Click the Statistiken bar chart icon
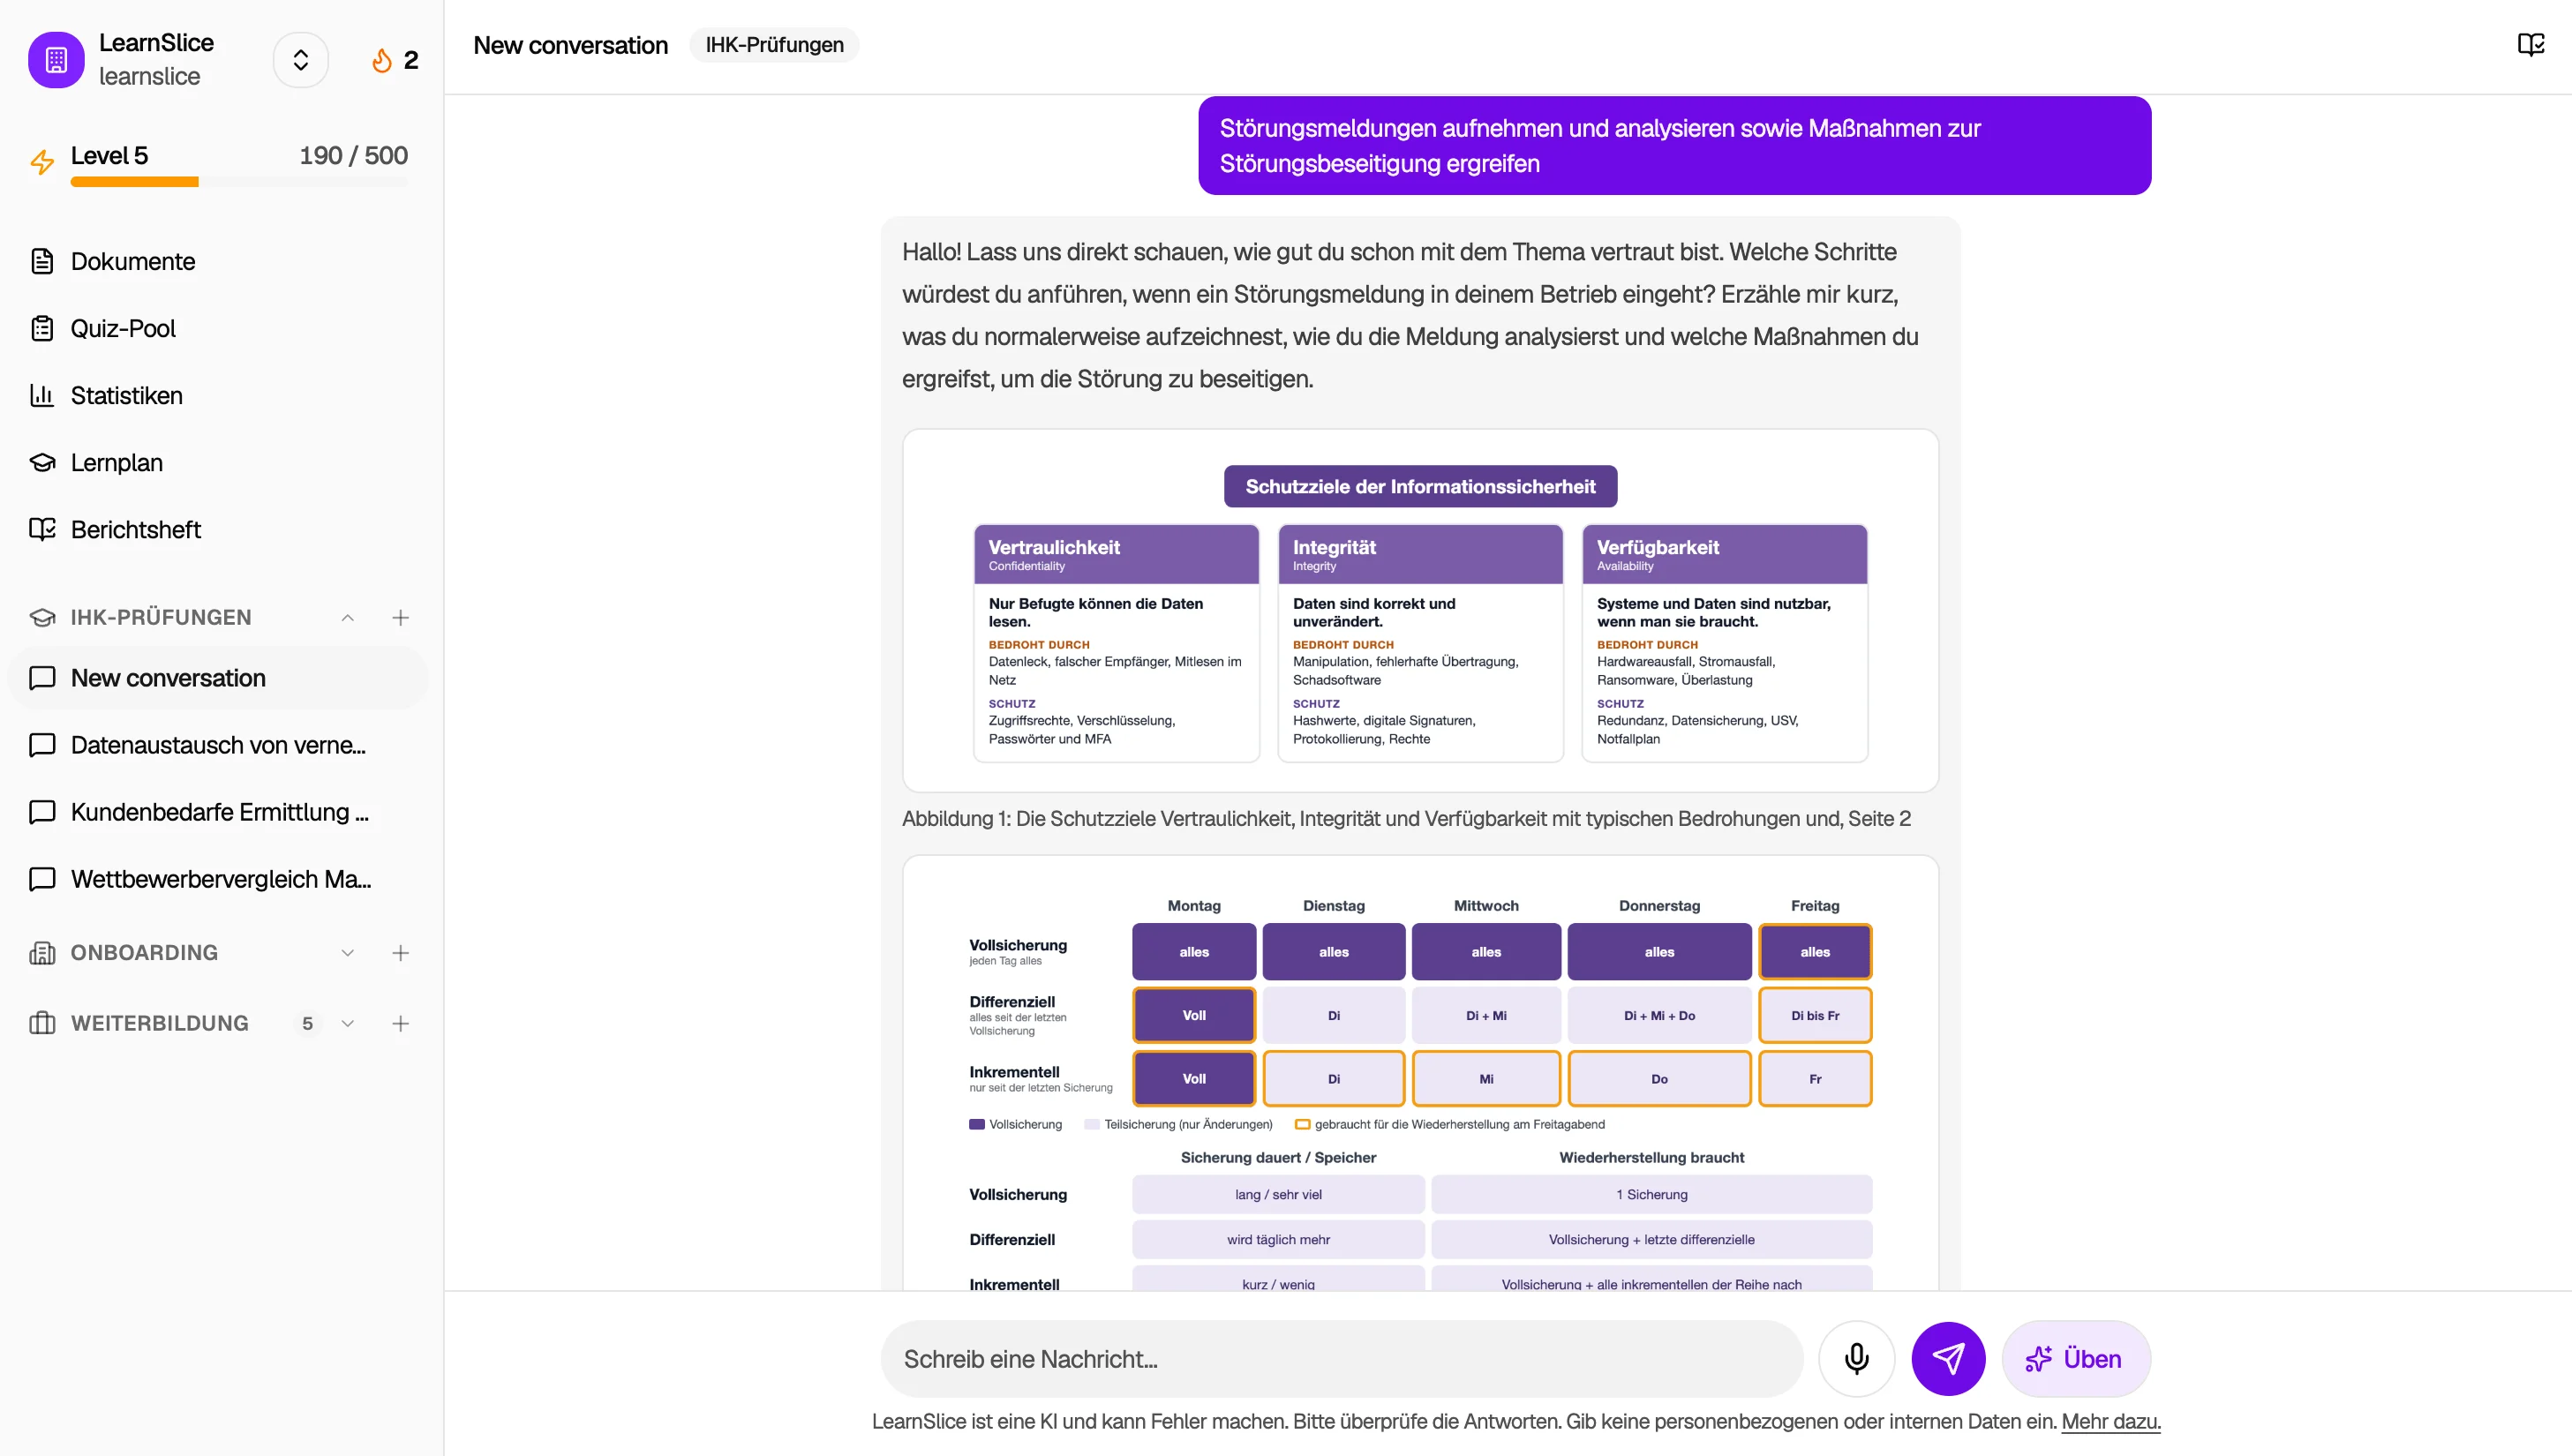The width and height of the screenshot is (2572, 1456). tap(42, 395)
